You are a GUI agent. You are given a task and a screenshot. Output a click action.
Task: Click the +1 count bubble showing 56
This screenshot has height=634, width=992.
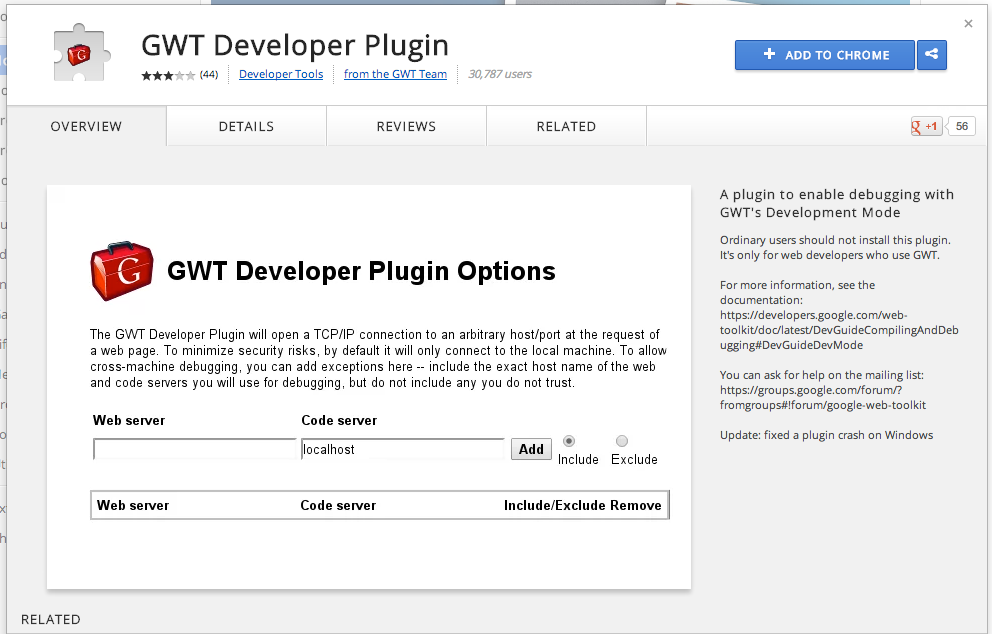pyautogui.click(x=961, y=127)
